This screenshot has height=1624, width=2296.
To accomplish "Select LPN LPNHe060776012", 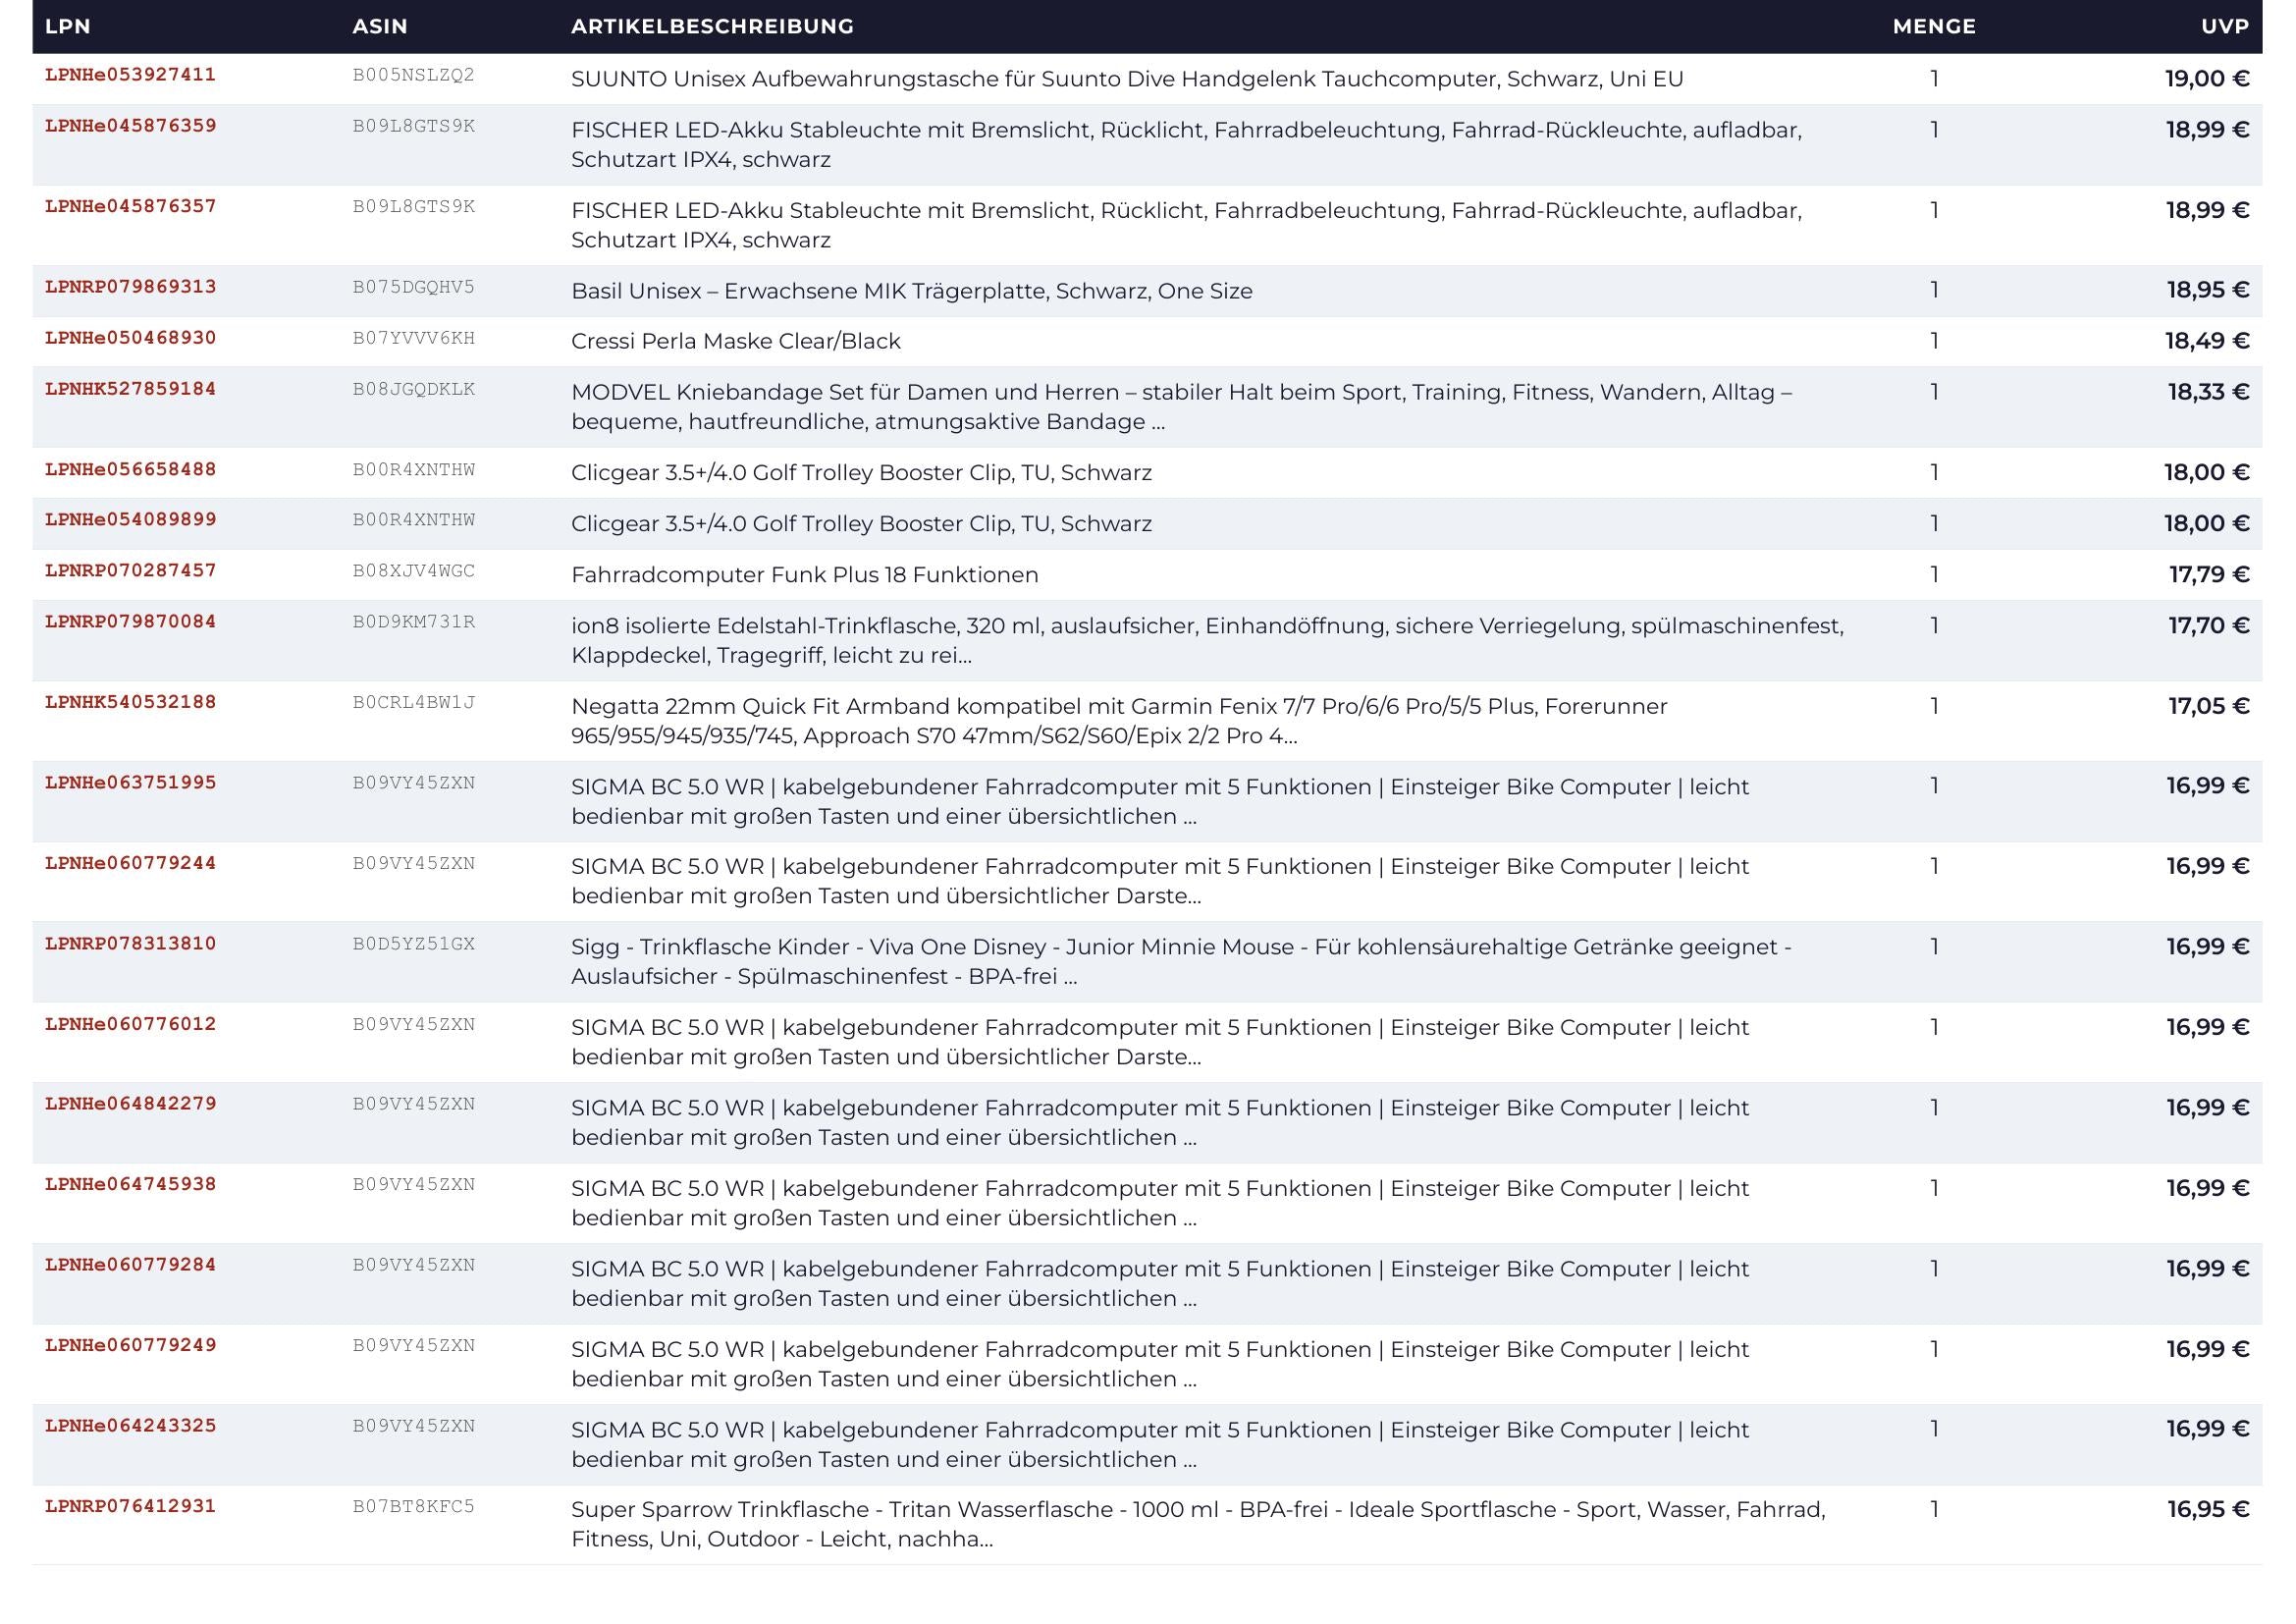I will point(130,1024).
